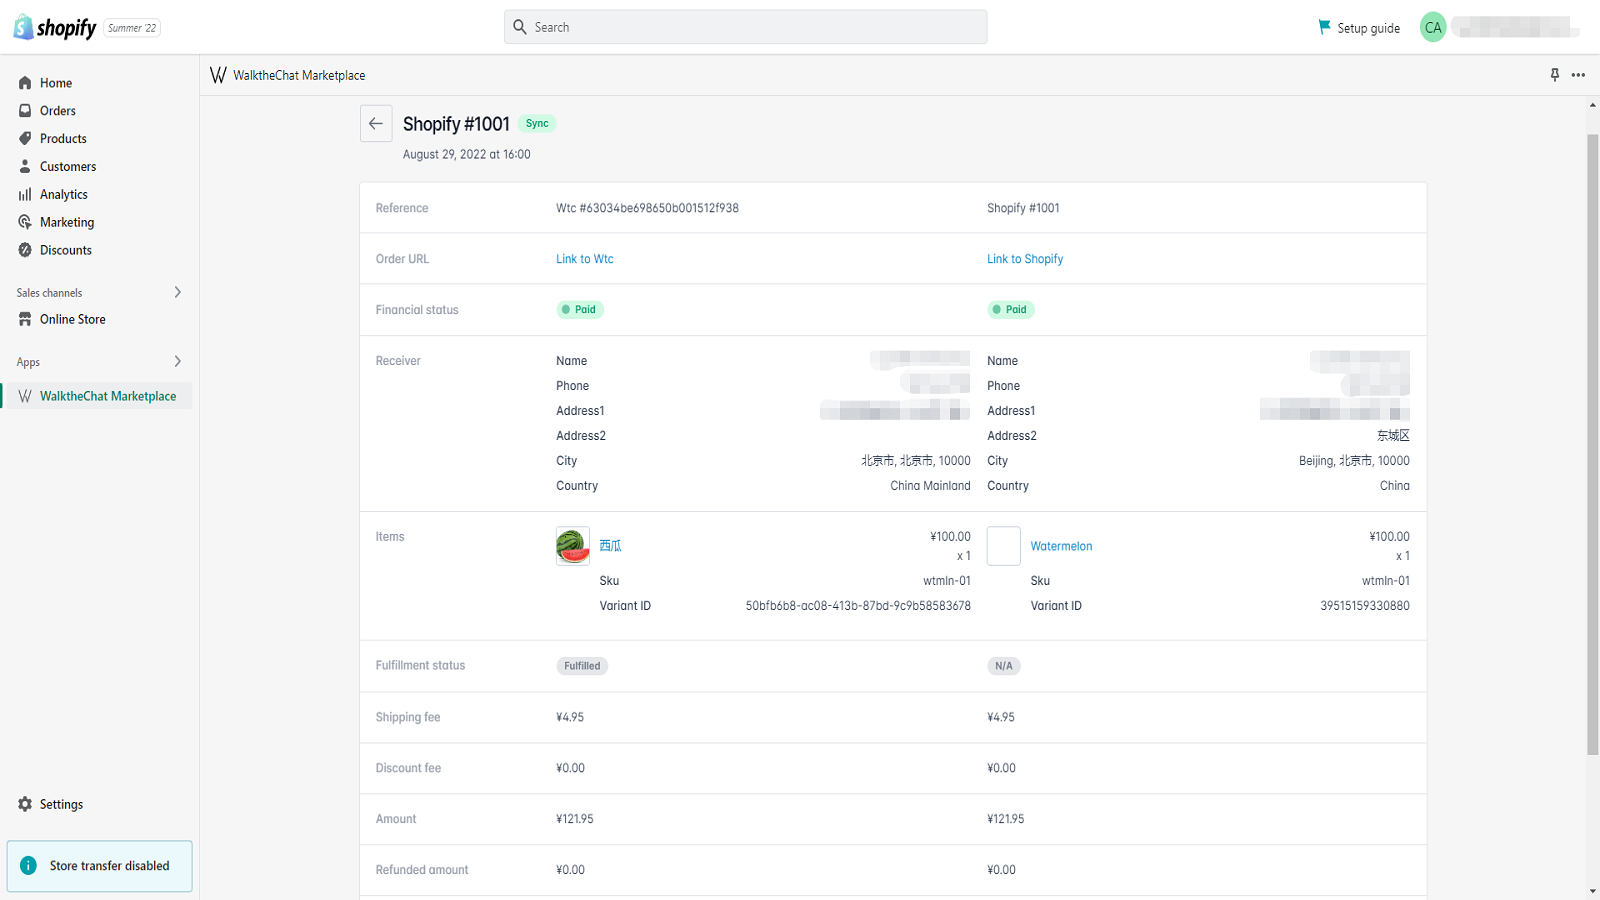This screenshot has height=900, width=1600.
Task: Follow the Link to Shopify URL
Action: [1025, 259]
